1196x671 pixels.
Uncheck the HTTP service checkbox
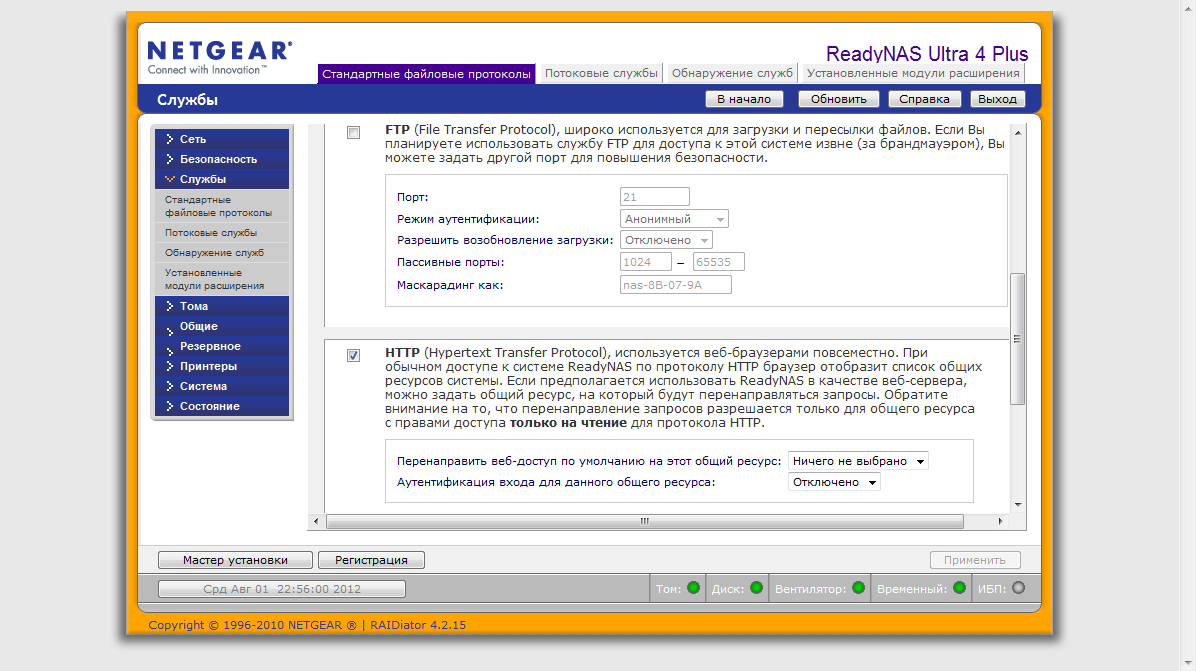tap(353, 355)
